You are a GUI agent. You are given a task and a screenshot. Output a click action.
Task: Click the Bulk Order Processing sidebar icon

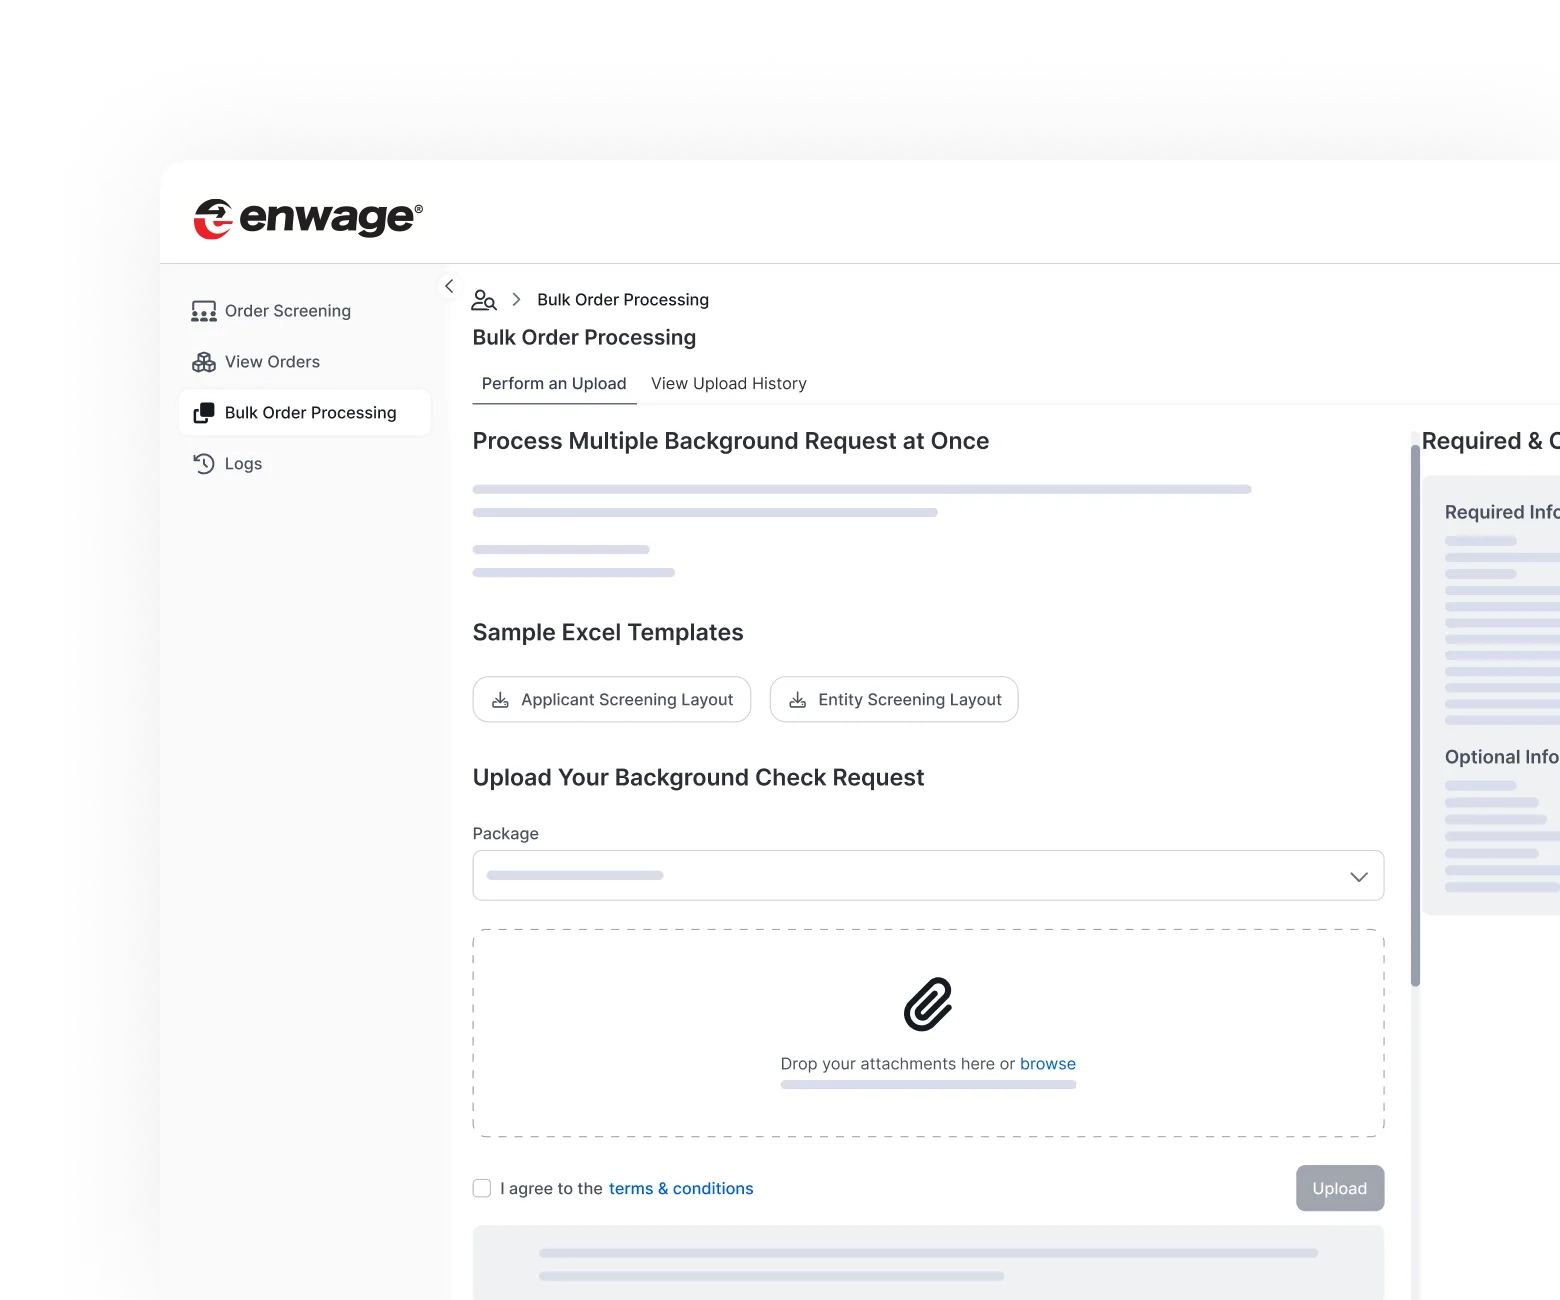point(203,412)
